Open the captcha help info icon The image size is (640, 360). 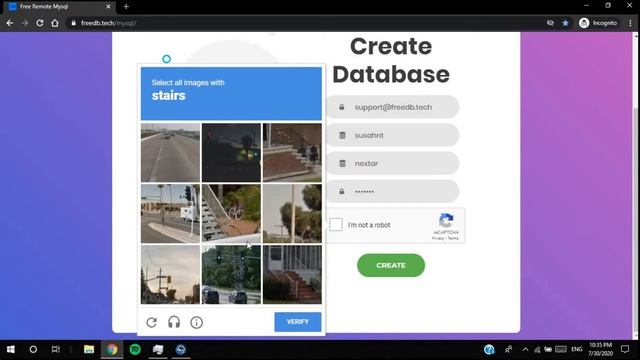point(196,322)
